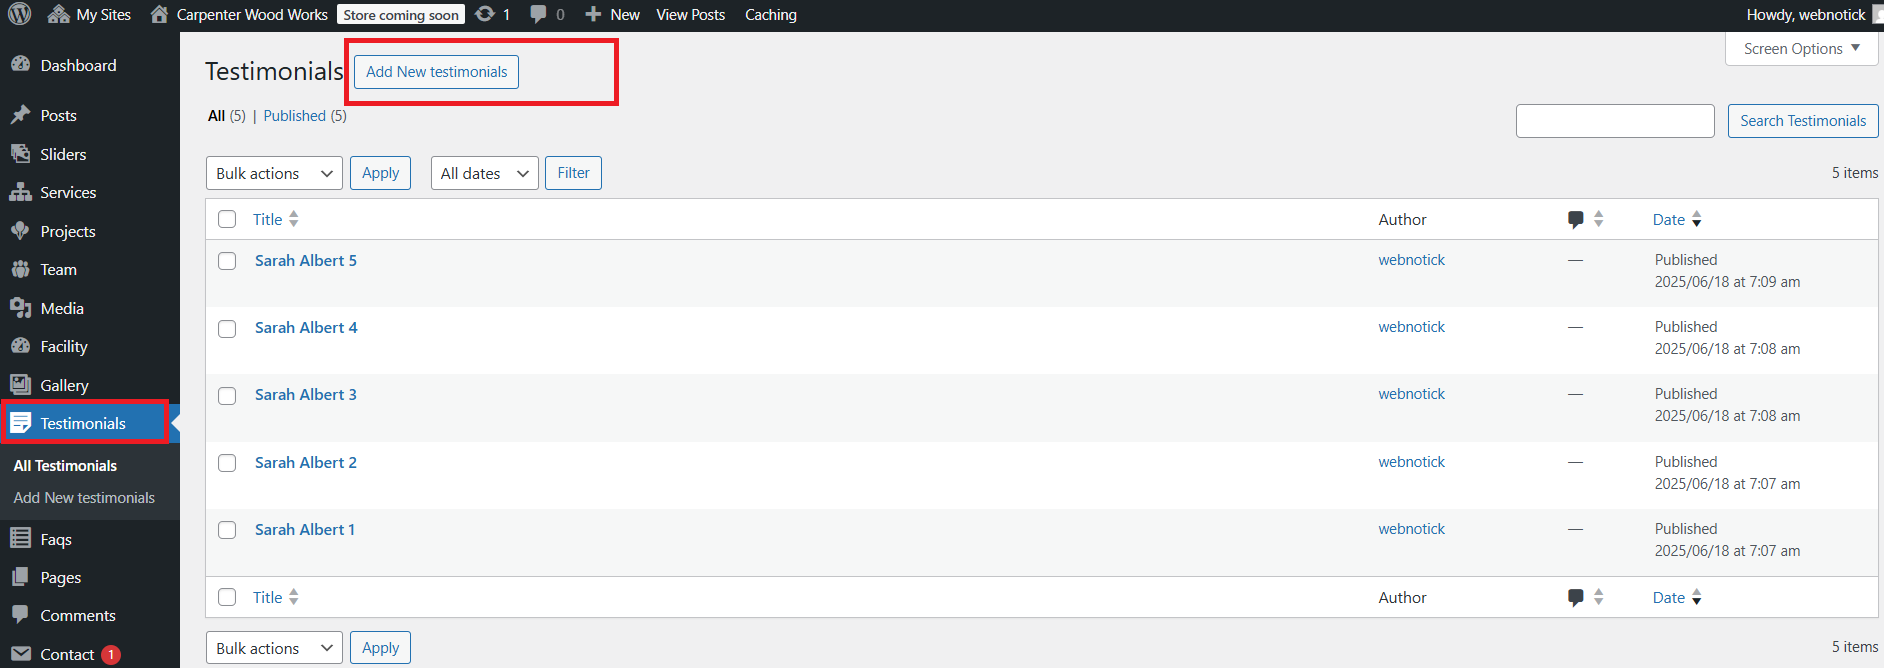The width and height of the screenshot is (1884, 668).
Task: Open Sliders from the sidebar icon
Action: (20, 154)
